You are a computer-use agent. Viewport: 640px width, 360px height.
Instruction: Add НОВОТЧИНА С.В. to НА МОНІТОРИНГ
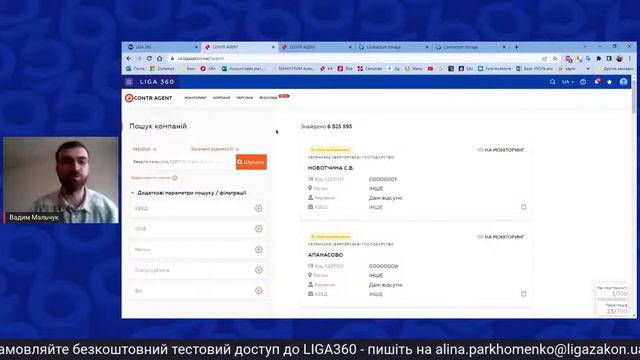[x=501, y=150]
